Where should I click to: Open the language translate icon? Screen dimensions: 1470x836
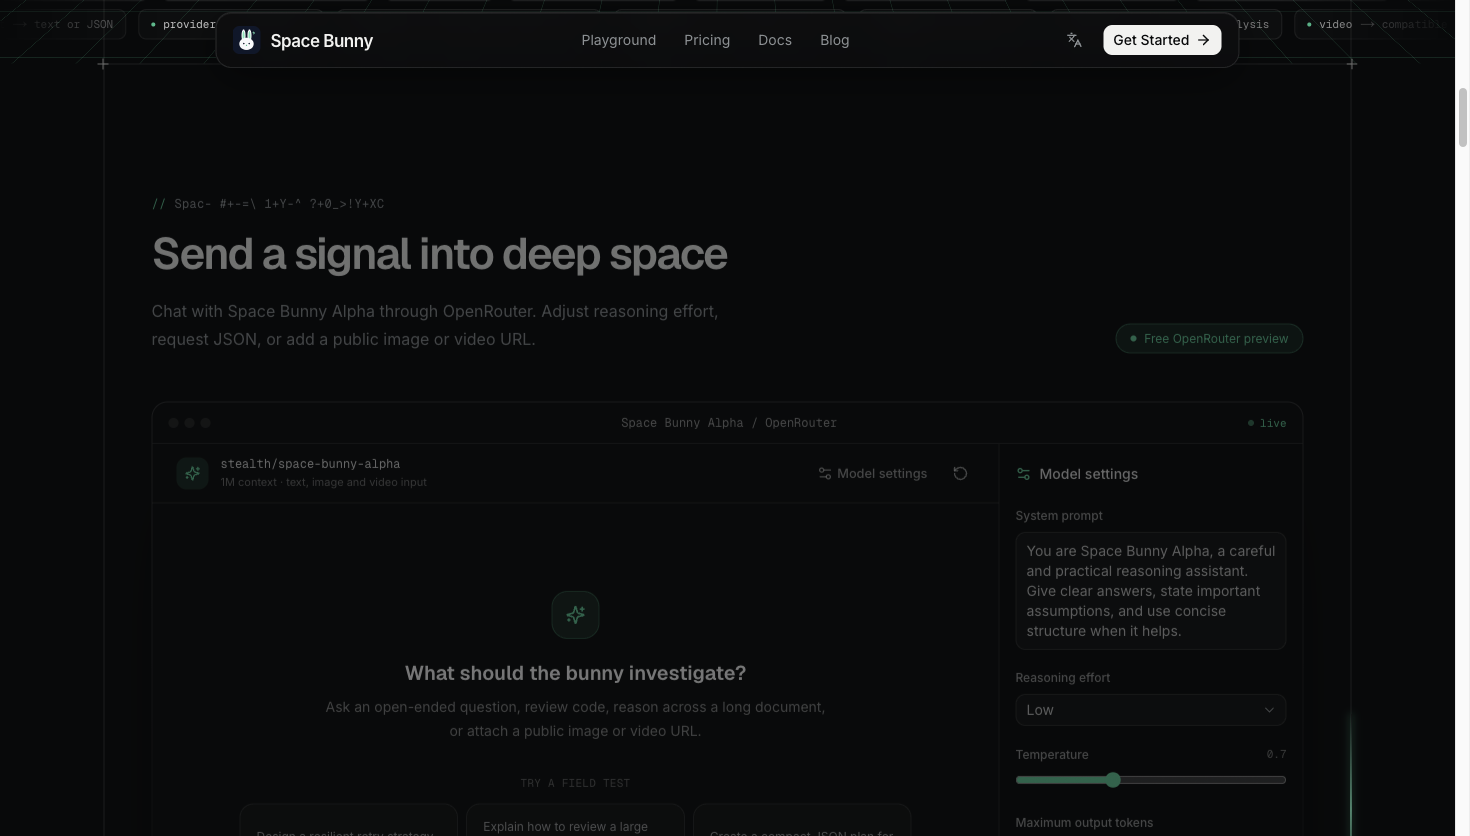click(1074, 40)
